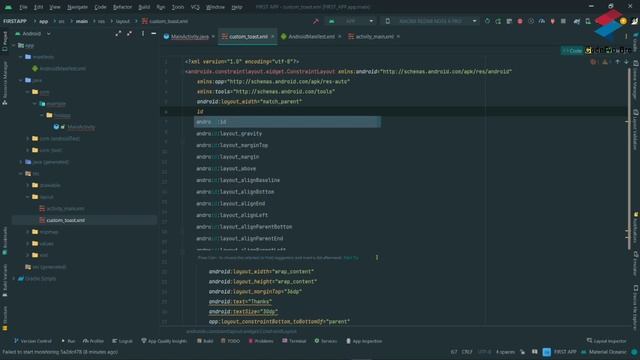Open the VCS menu
This screenshot has height=360, width=640.
pos(195,7)
